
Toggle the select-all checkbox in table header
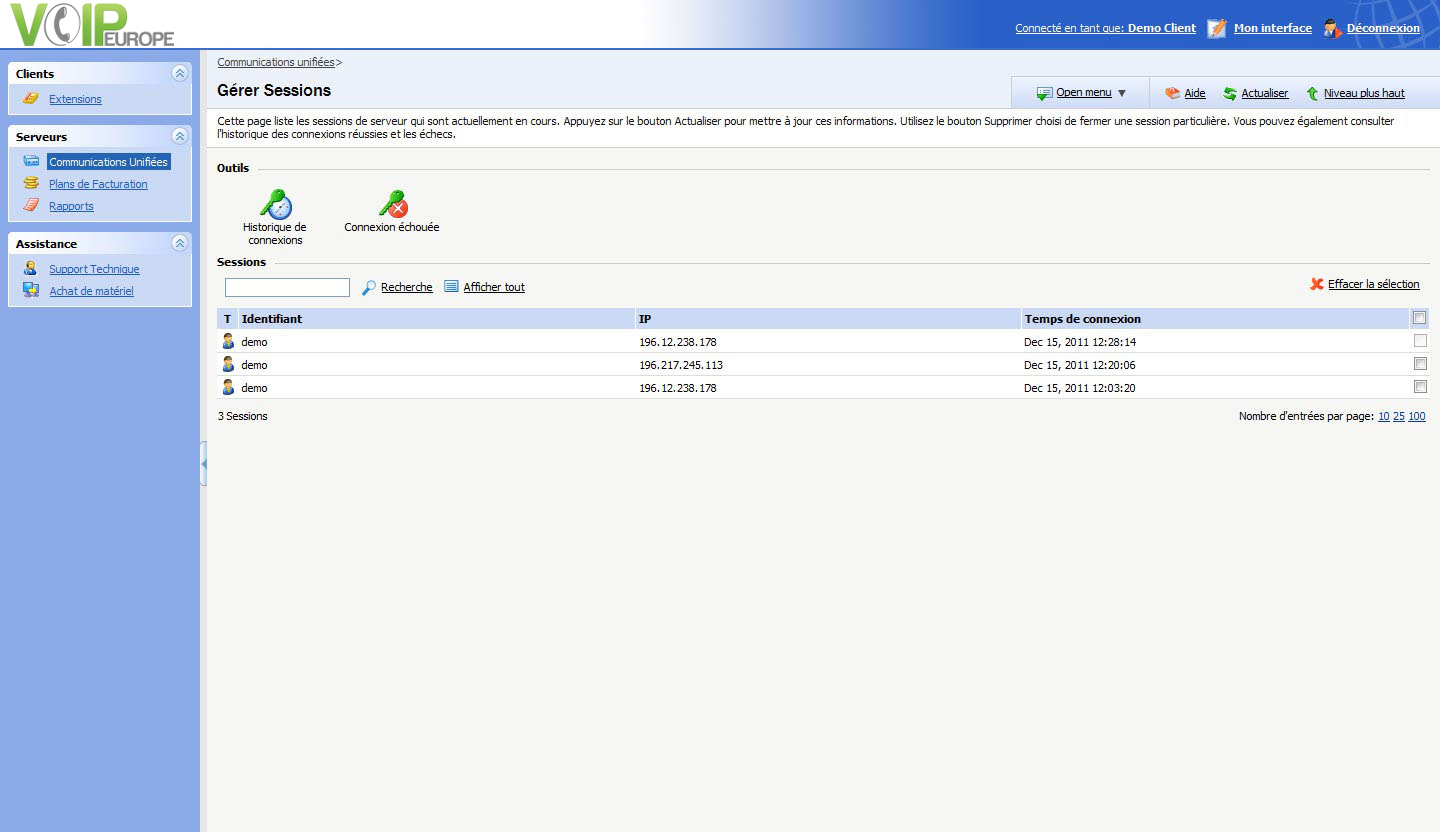click(1420, 318)
